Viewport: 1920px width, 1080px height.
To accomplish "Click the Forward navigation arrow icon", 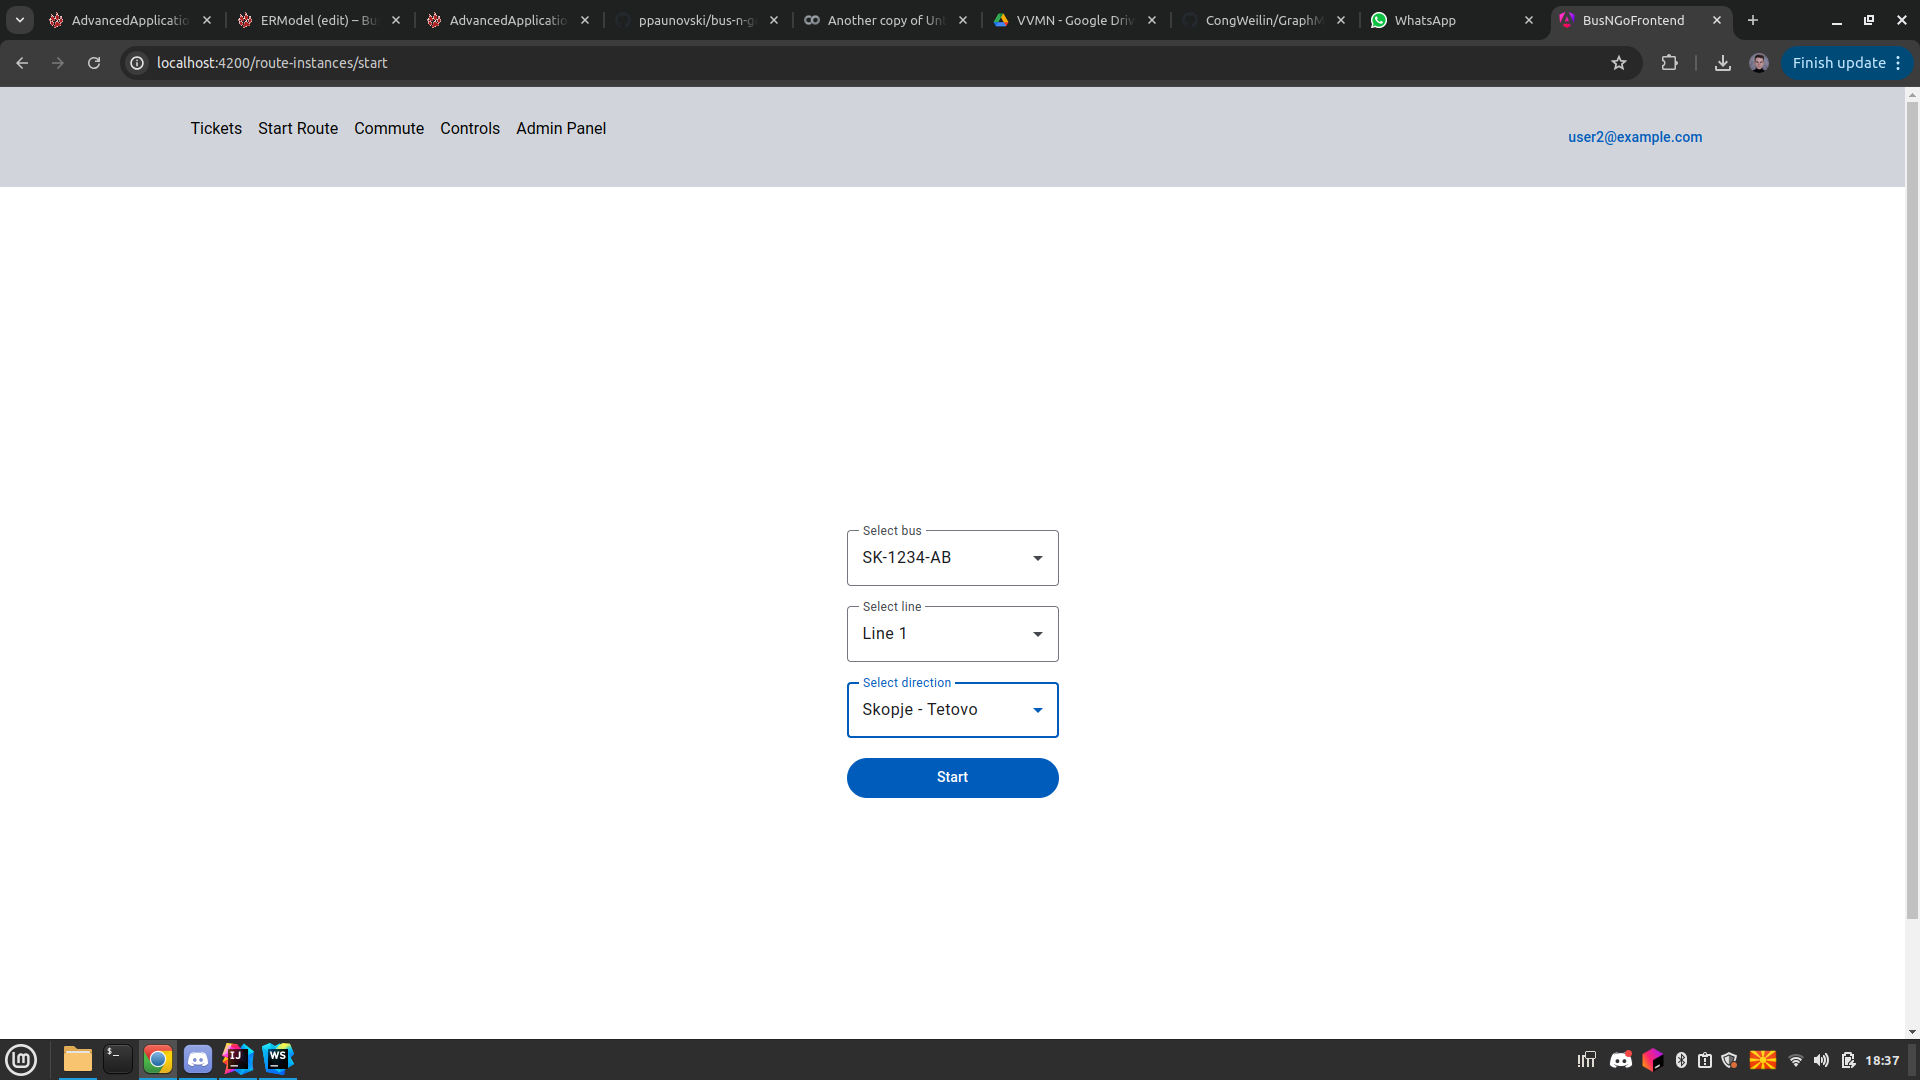I will tap(58, 62).
